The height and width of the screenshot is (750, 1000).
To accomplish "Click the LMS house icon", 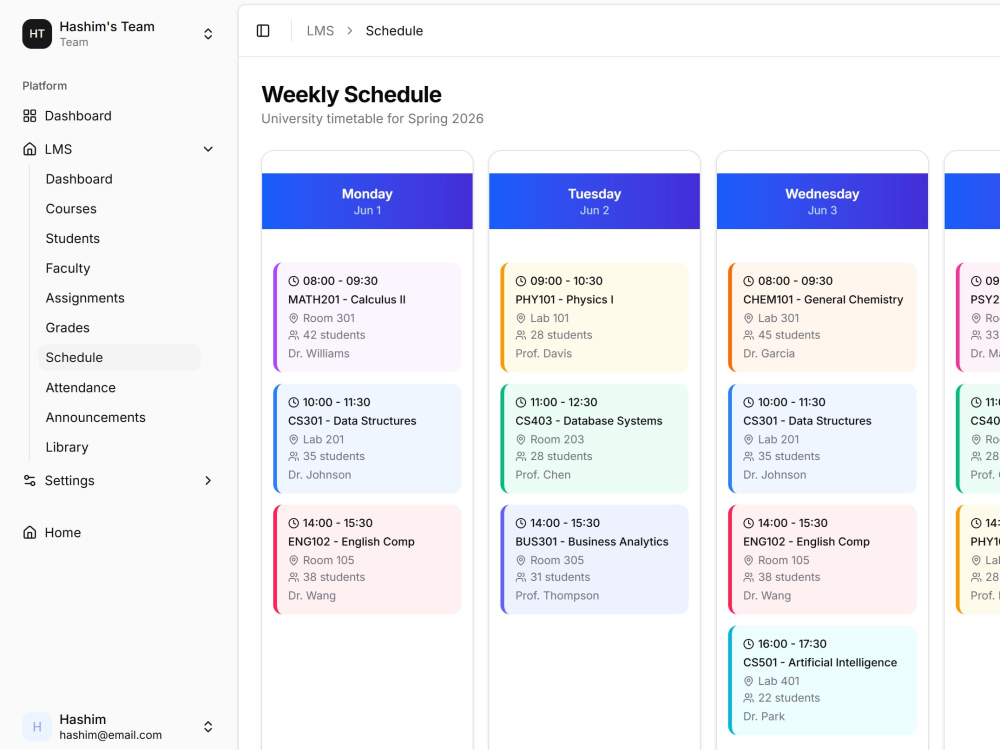I will pyautogui.click(x=29, y=149).
